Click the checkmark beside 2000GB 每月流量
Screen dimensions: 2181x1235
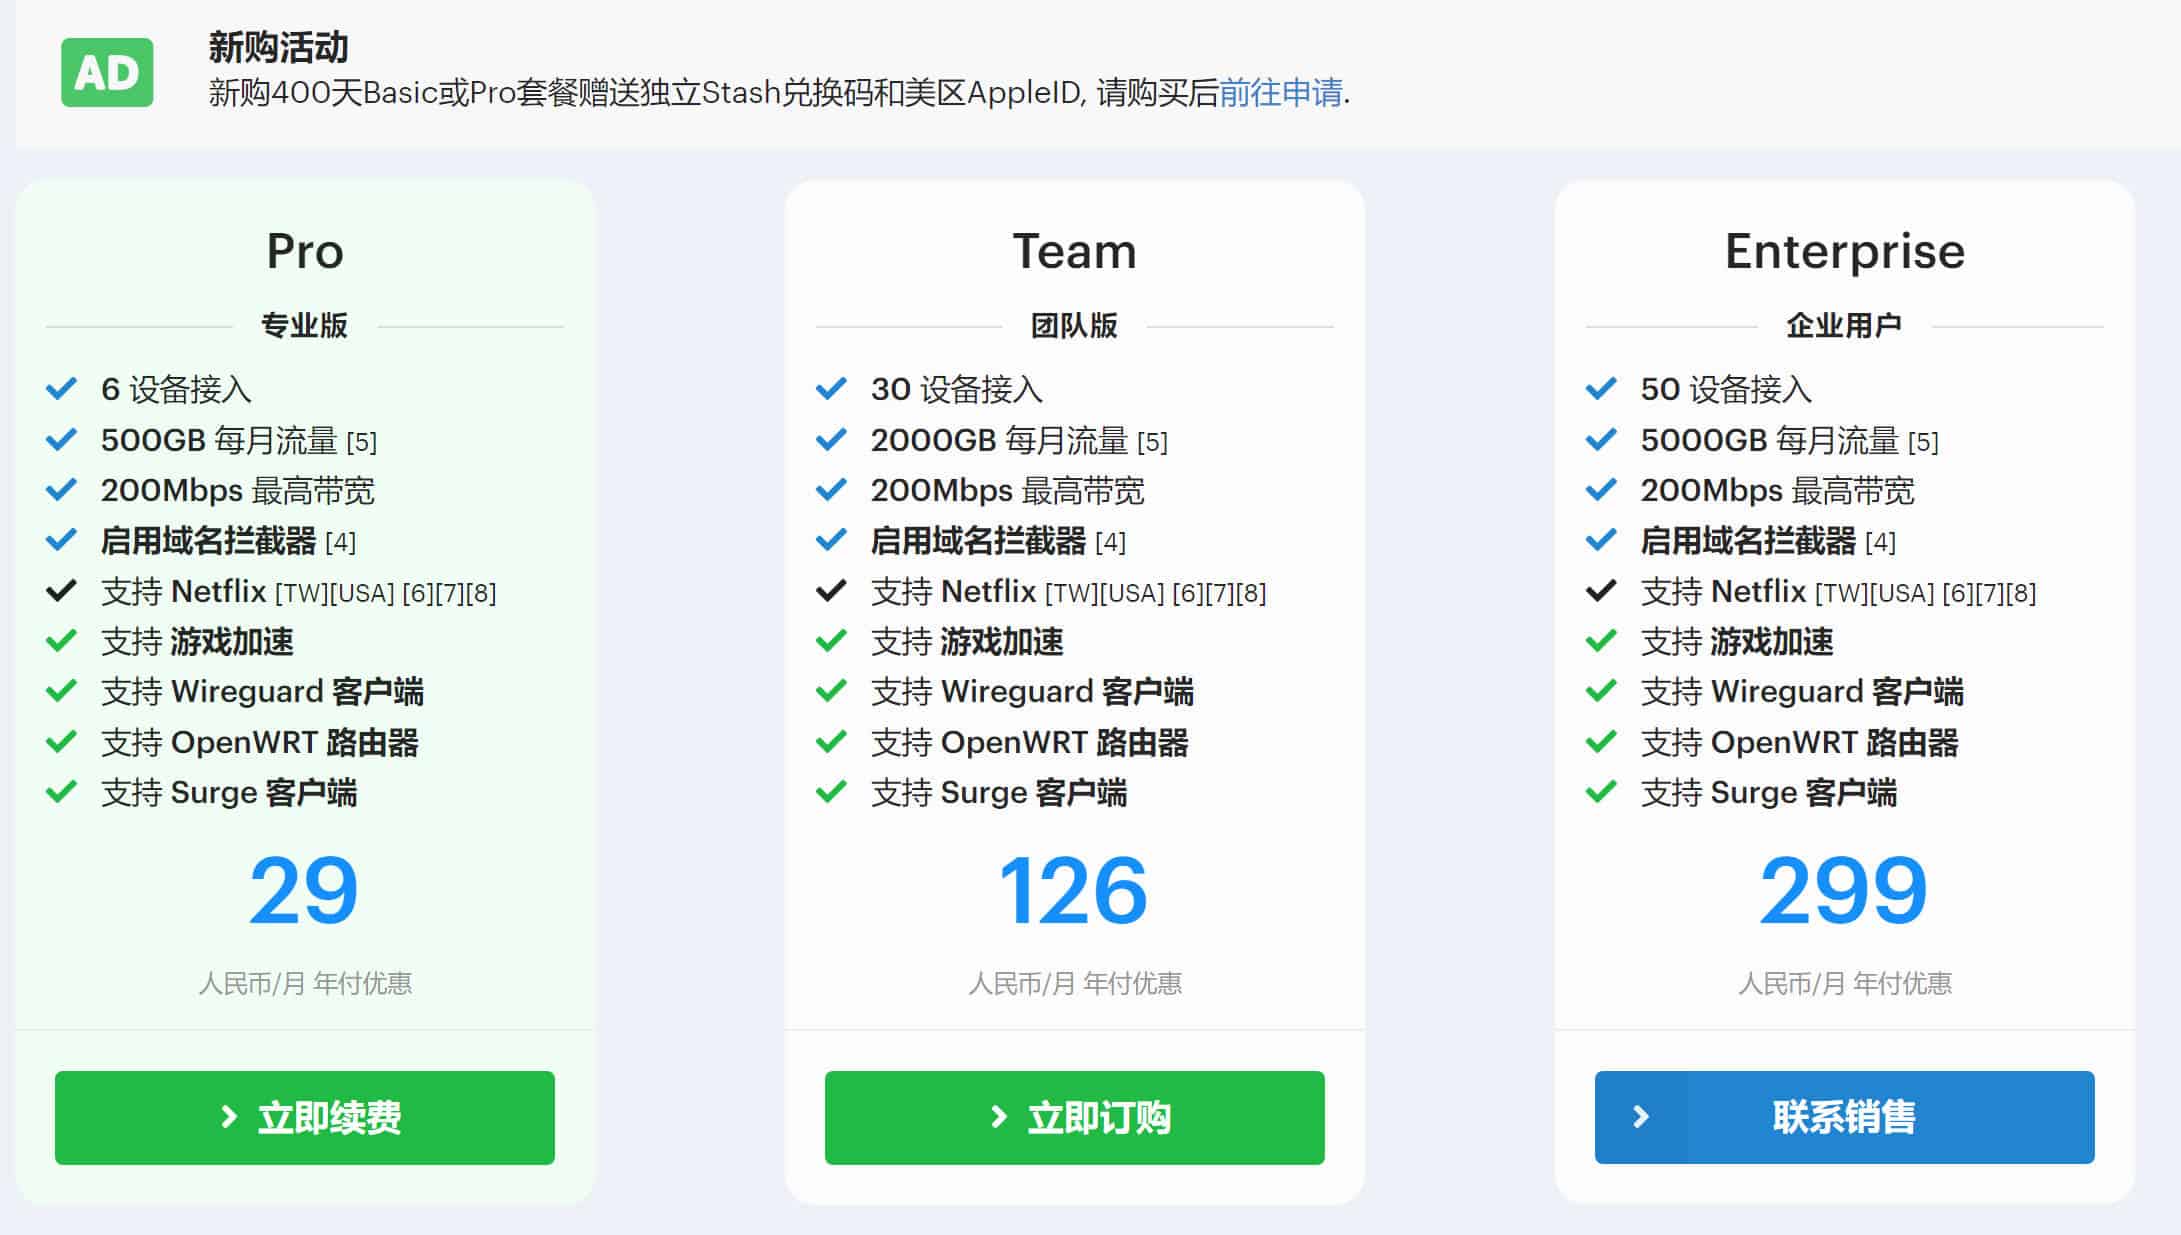(832, 439)
